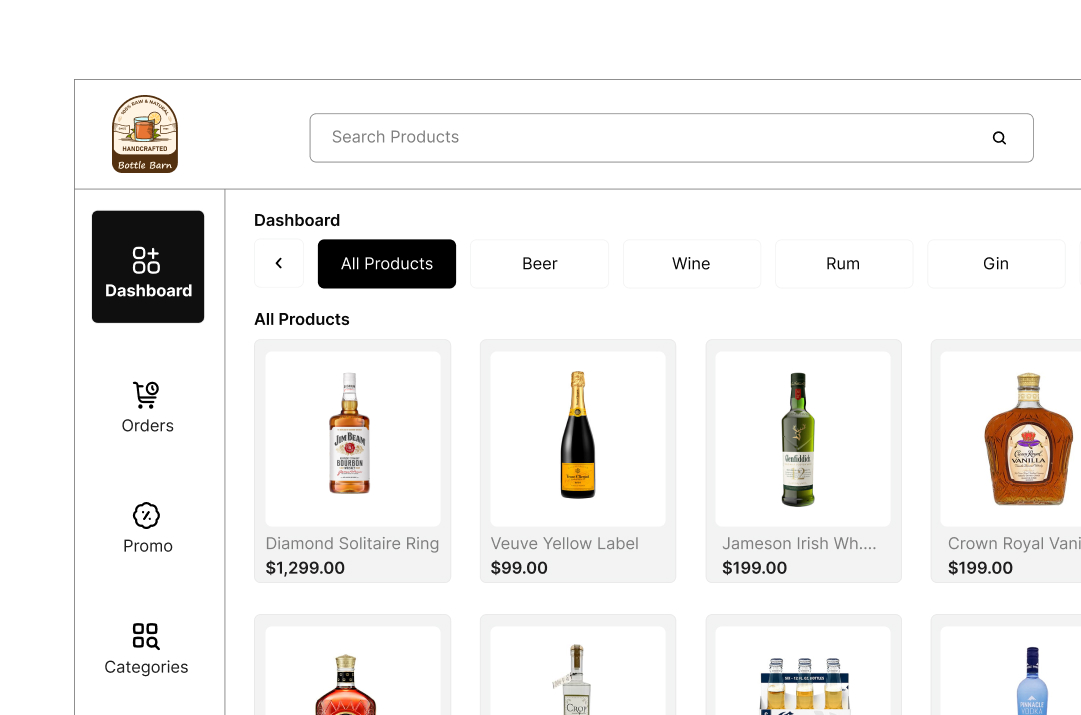1081x715 pixels.
Task: Click the search magnifier icon
Action: coord(999,138)
